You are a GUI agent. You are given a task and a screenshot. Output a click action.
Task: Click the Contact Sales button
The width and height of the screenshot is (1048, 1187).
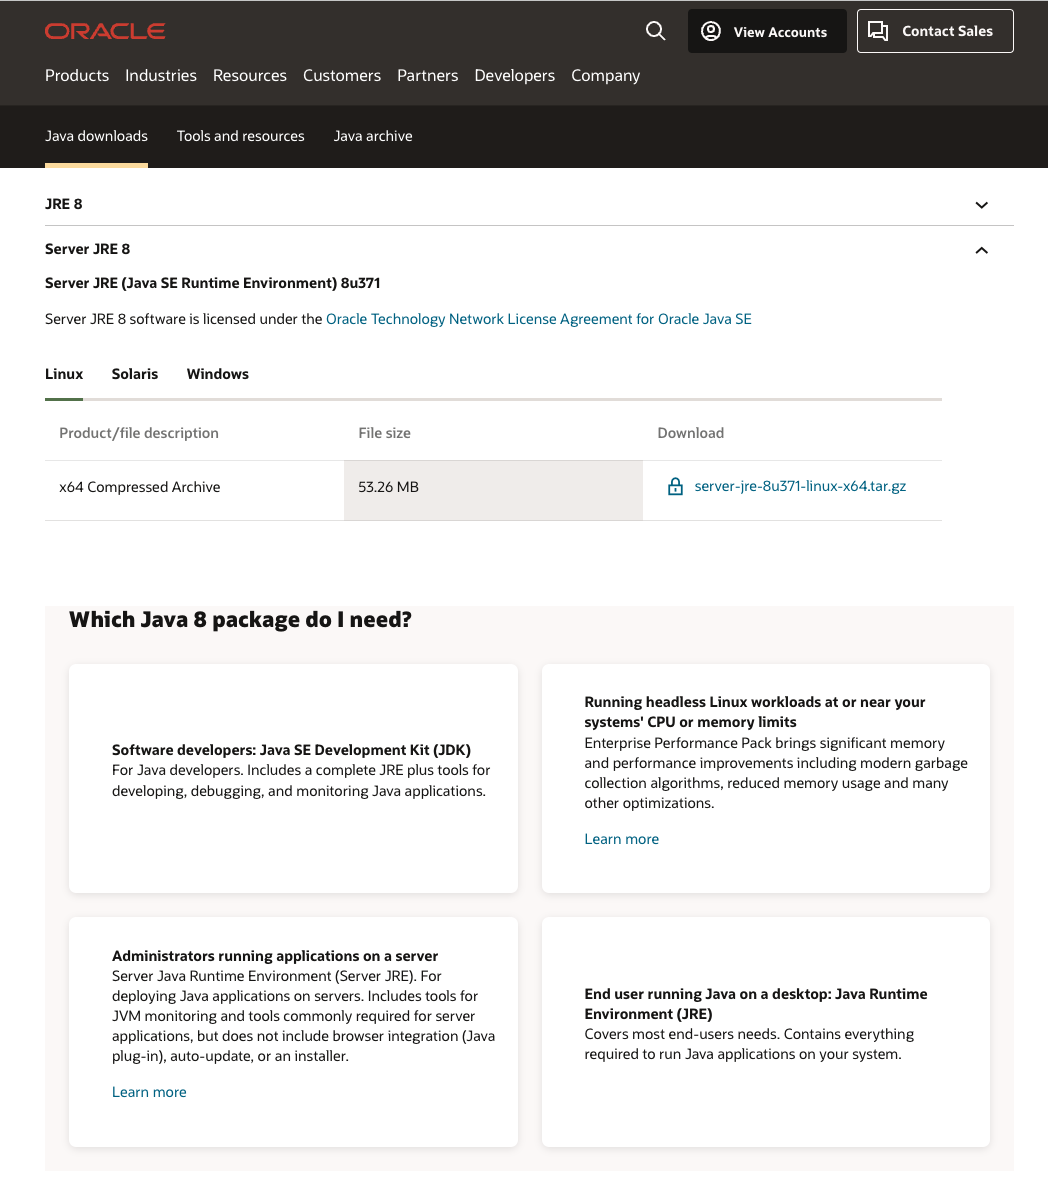(935, 31)
